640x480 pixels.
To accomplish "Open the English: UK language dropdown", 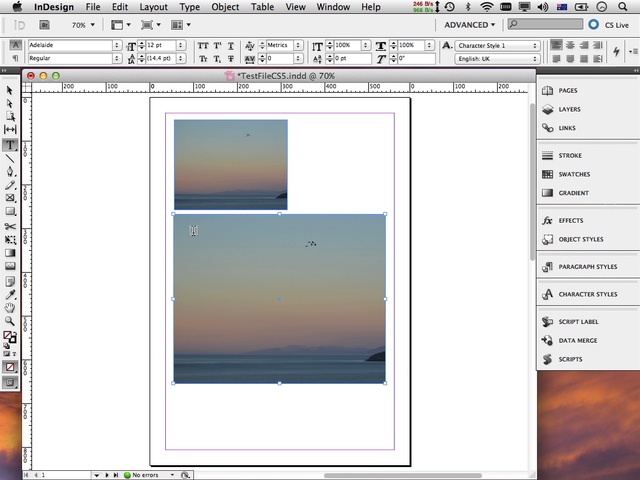I will 497,59.
